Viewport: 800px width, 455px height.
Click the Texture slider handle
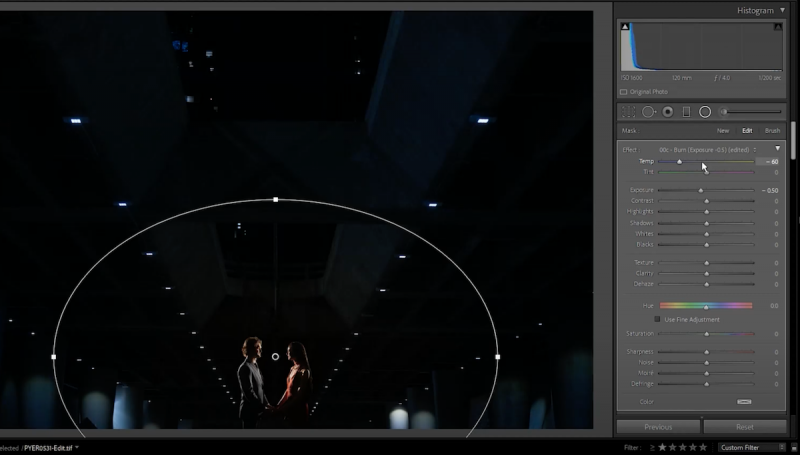pos(707,263)
